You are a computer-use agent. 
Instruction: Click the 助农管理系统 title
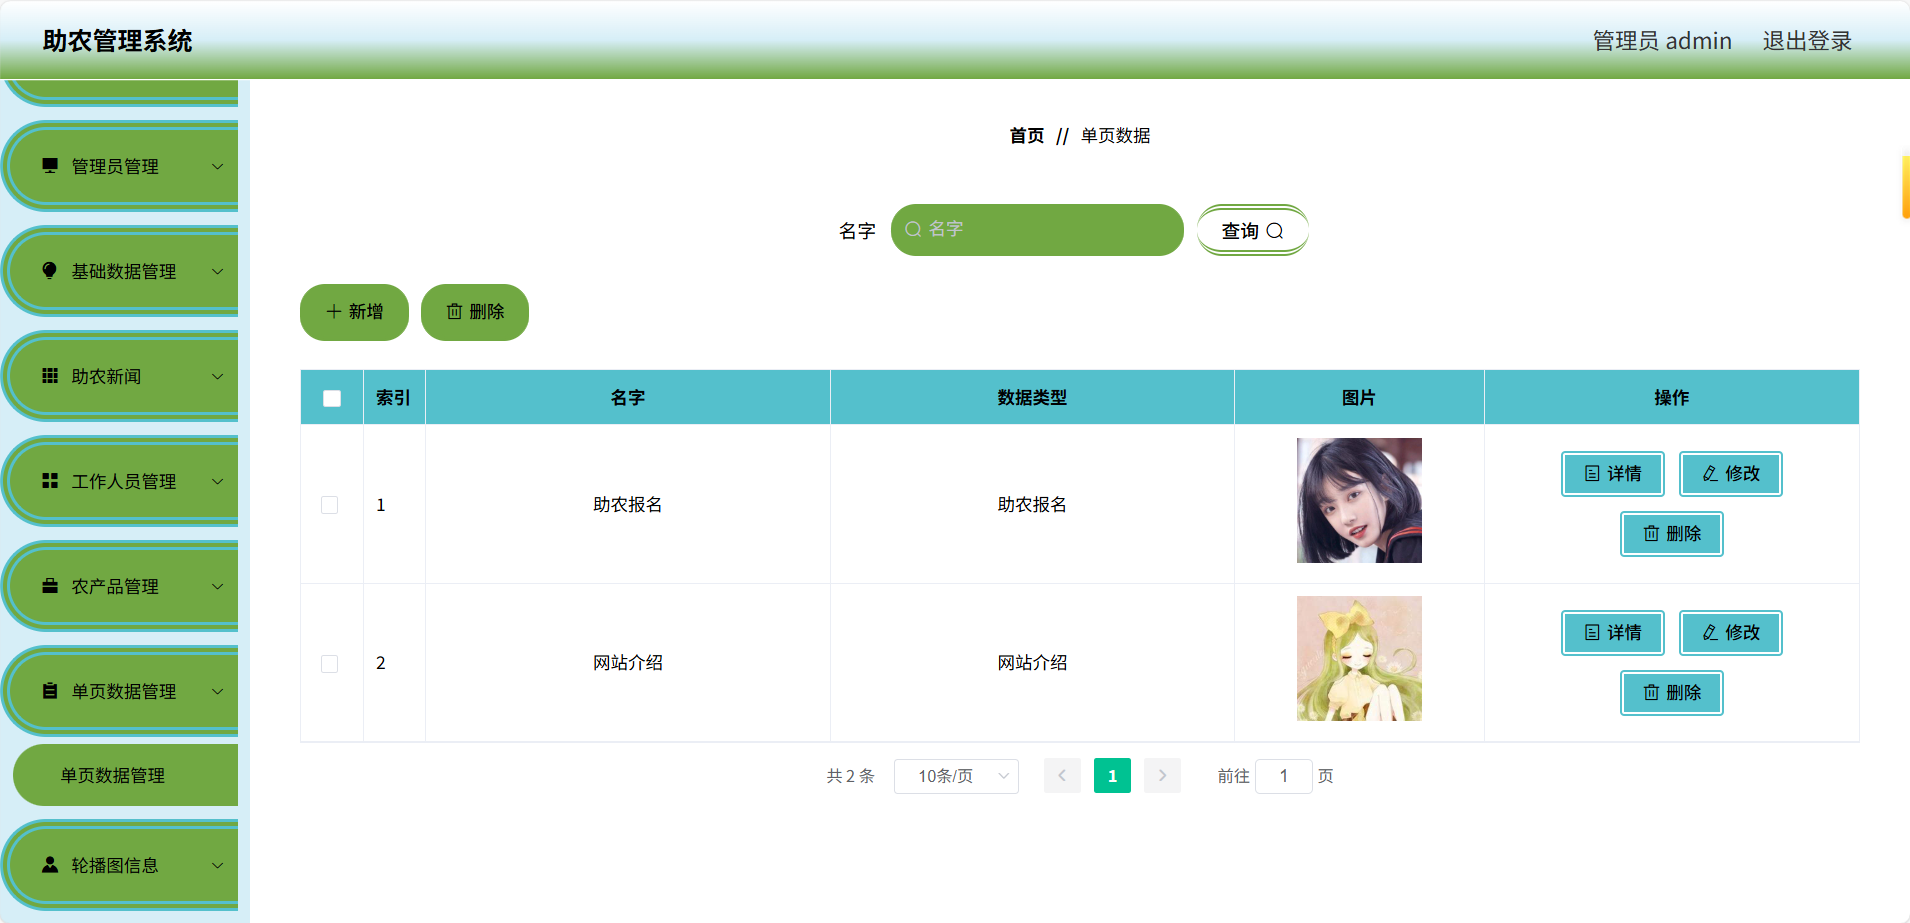click(117, 41)
